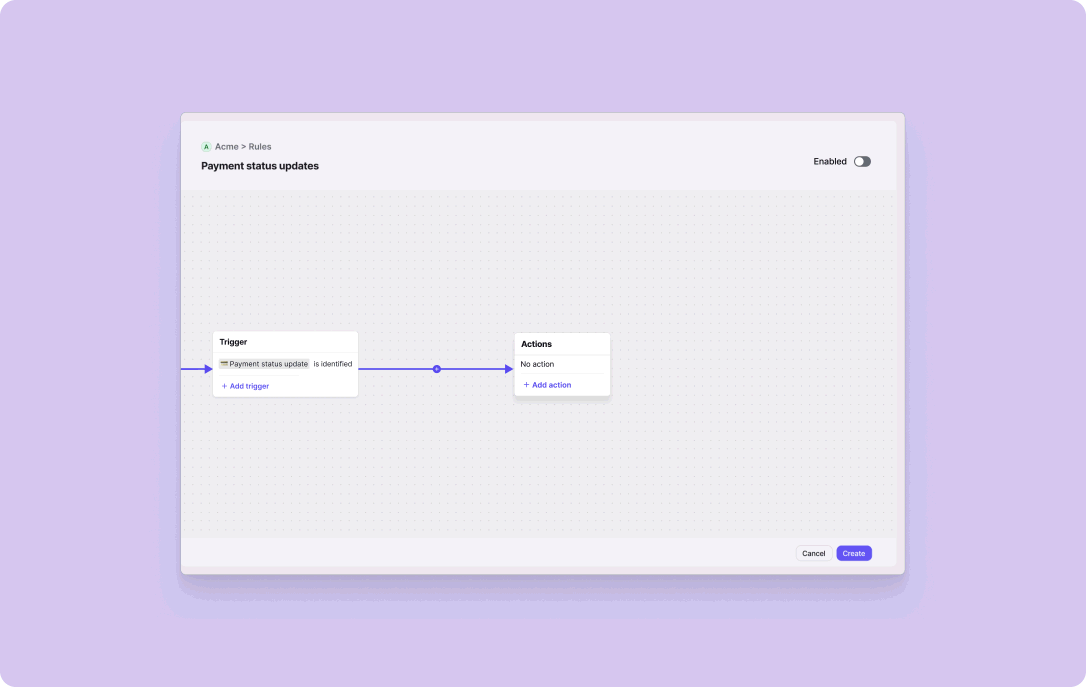The height and width of the screenshot is (687, 1086).
Task: Click the arrowhead pointing into the Actions card
Action: click(x=508, y=369)
